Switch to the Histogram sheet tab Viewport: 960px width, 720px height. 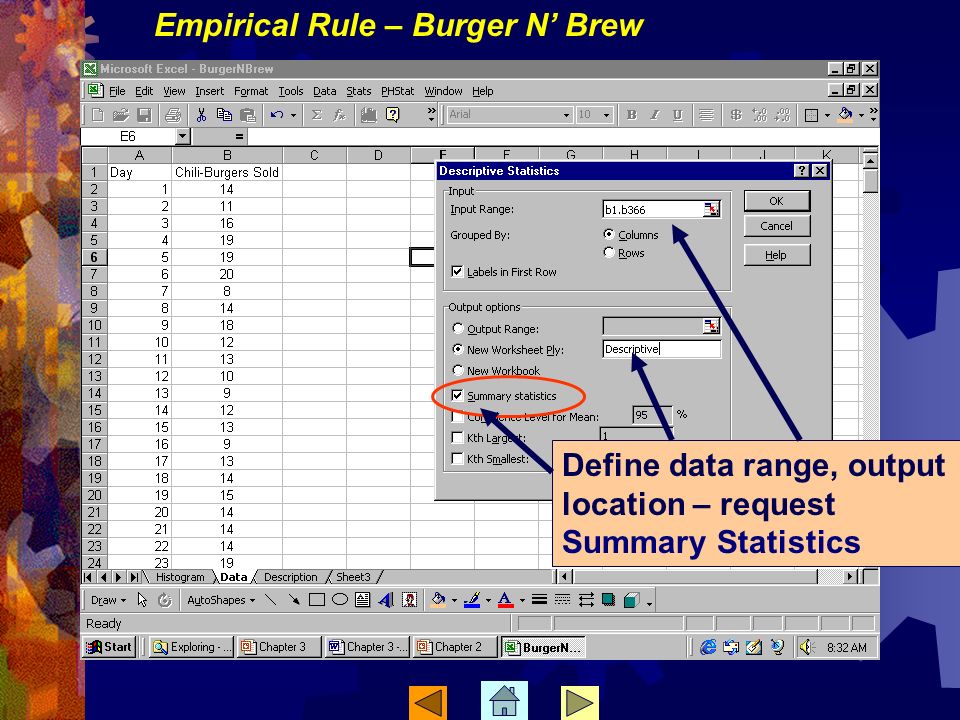pos(180,577)
